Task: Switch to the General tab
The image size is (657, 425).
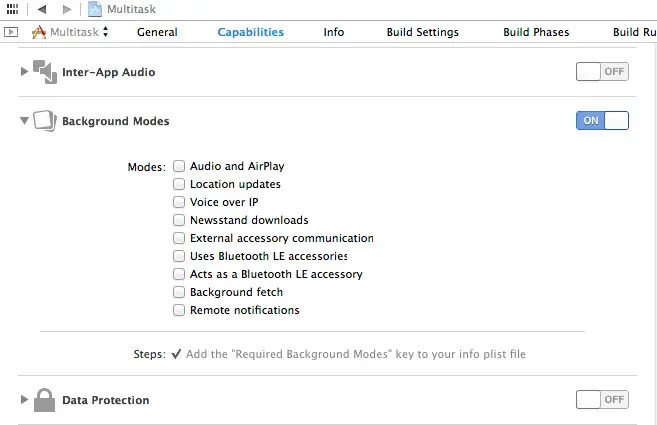Action: pyautogui.click(x=157, y=32)
